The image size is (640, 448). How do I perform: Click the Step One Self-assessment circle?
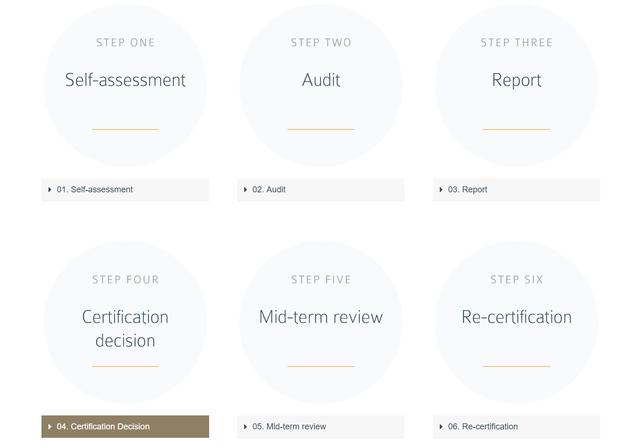[125, 85]
